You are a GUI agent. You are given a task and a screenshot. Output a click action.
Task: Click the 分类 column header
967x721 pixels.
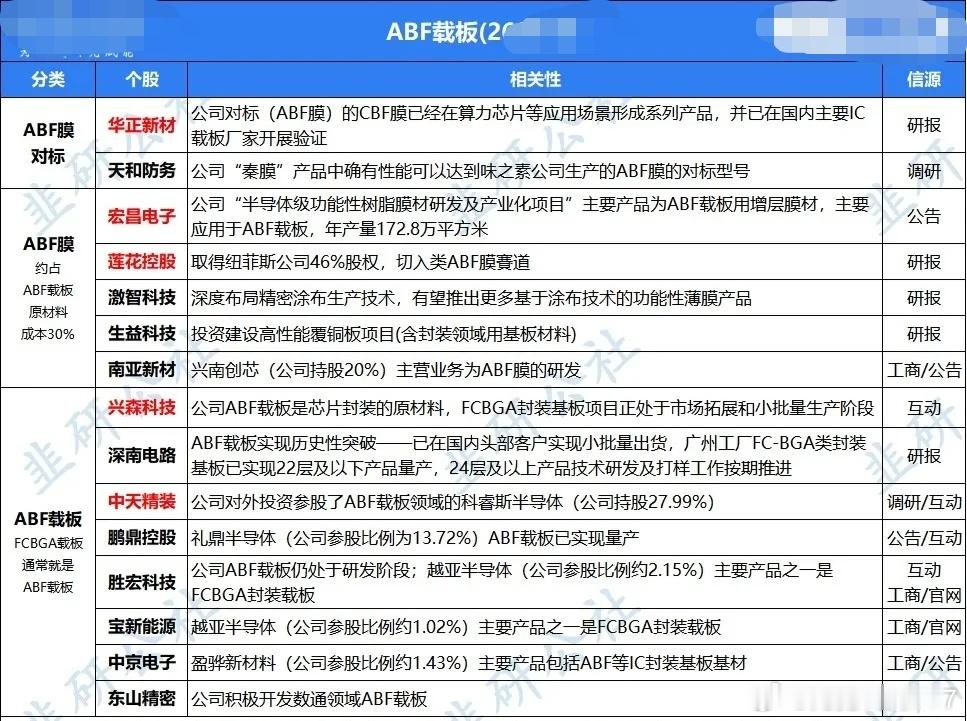click(48, 80)
